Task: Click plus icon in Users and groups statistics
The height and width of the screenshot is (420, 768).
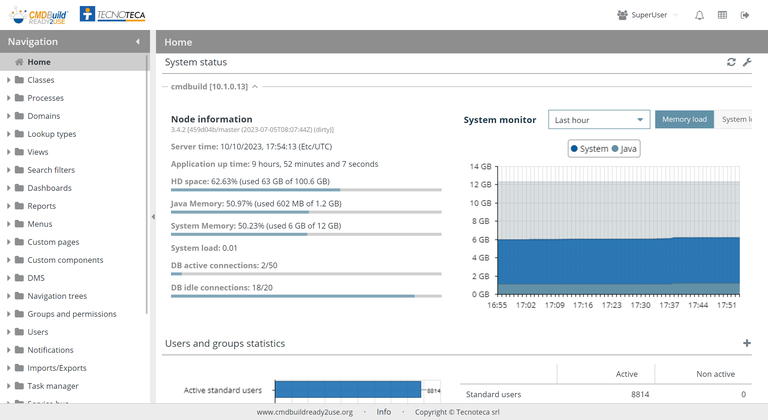Action: pyautogui.click(x=746, y=343)
